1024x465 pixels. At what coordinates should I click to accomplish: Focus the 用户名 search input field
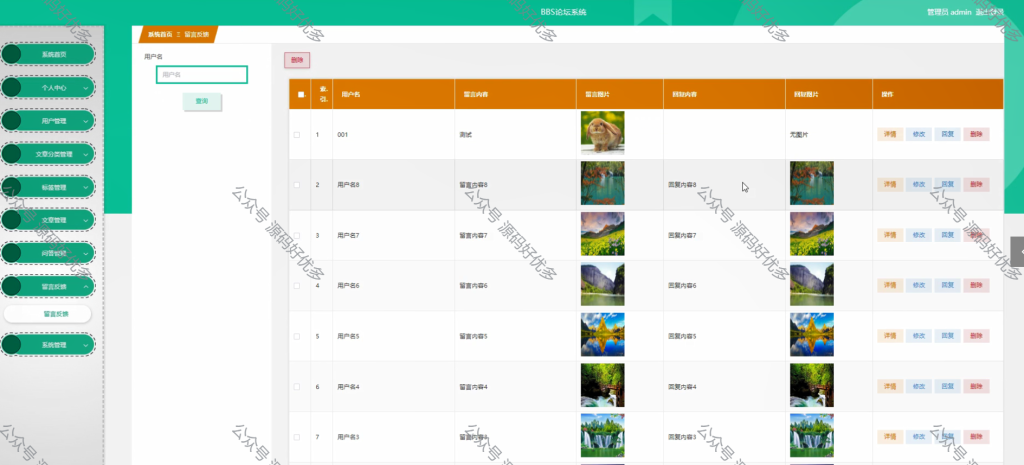(202, 74)
